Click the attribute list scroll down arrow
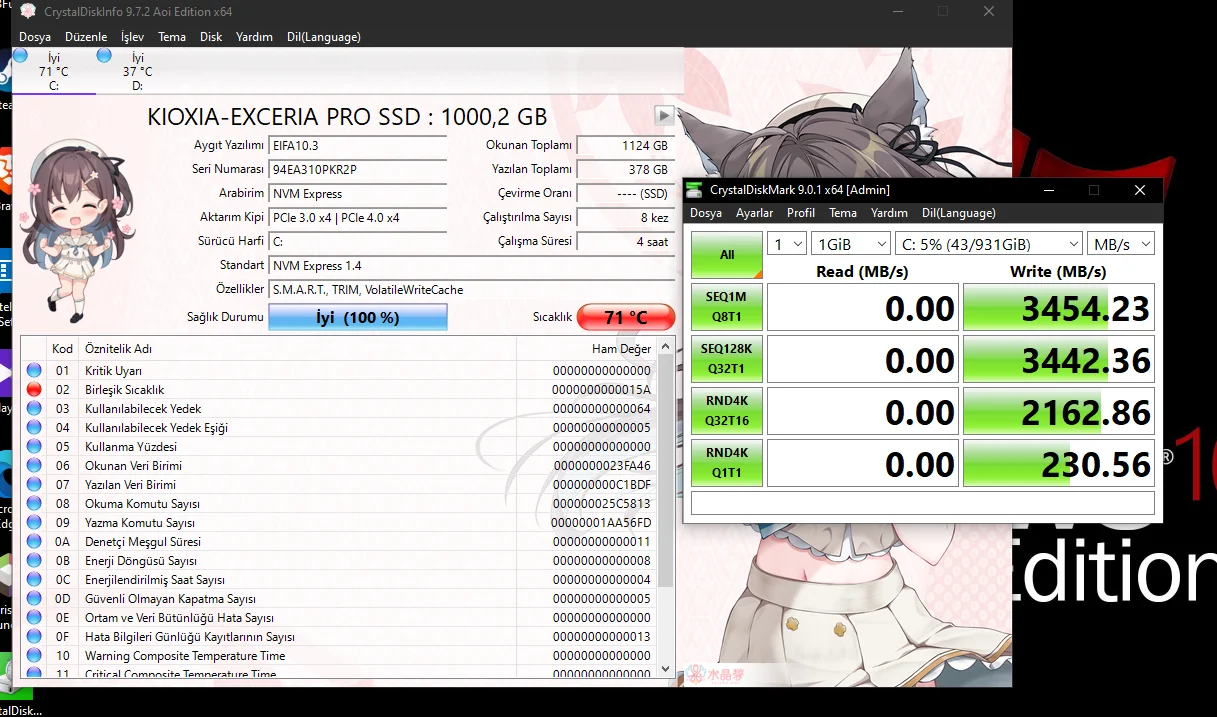This screenshot has height=717, width=1217. tap(666, 668)
